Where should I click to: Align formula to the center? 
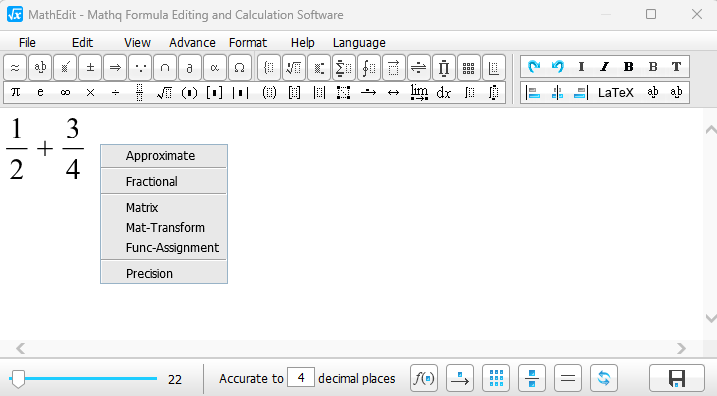pos(557,93)
